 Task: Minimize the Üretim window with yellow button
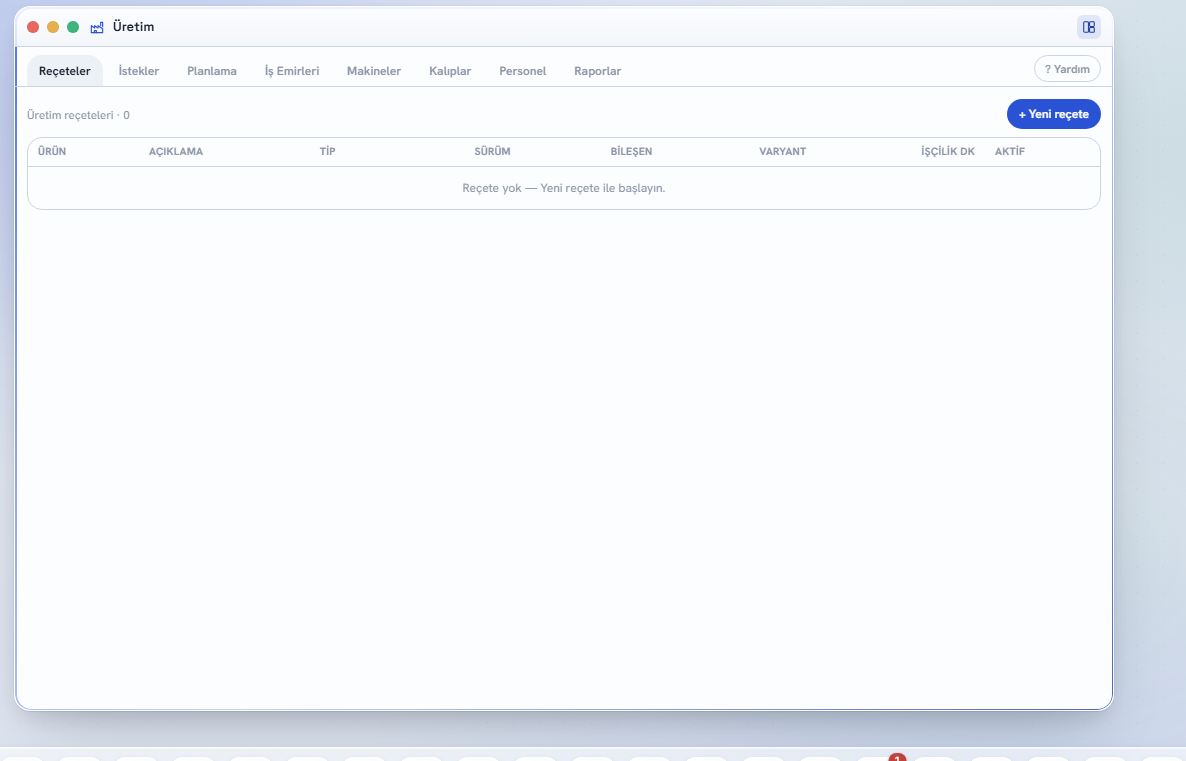click(x=53, y=27)
